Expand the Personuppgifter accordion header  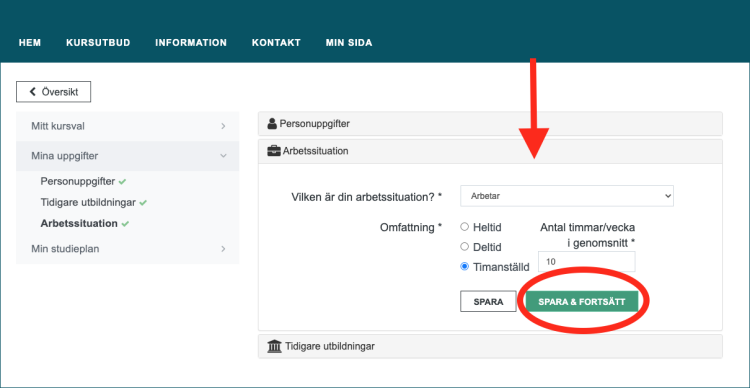point(490,124)
